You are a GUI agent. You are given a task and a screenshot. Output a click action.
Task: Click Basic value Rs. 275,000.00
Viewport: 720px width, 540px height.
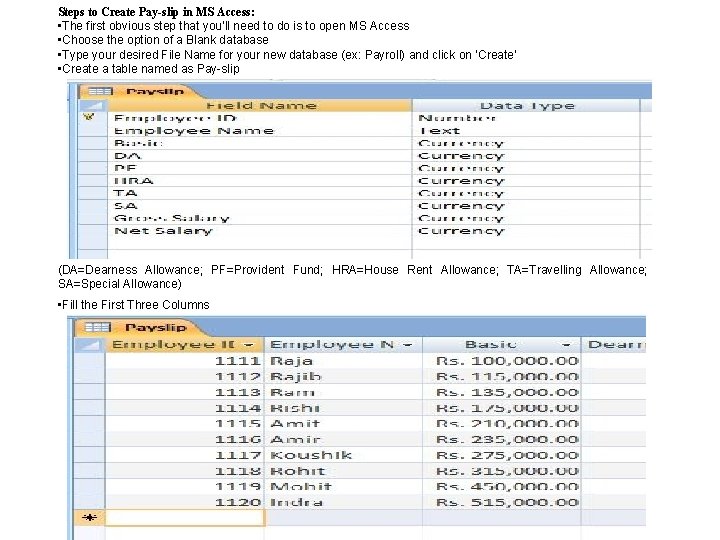coord(501,455)
